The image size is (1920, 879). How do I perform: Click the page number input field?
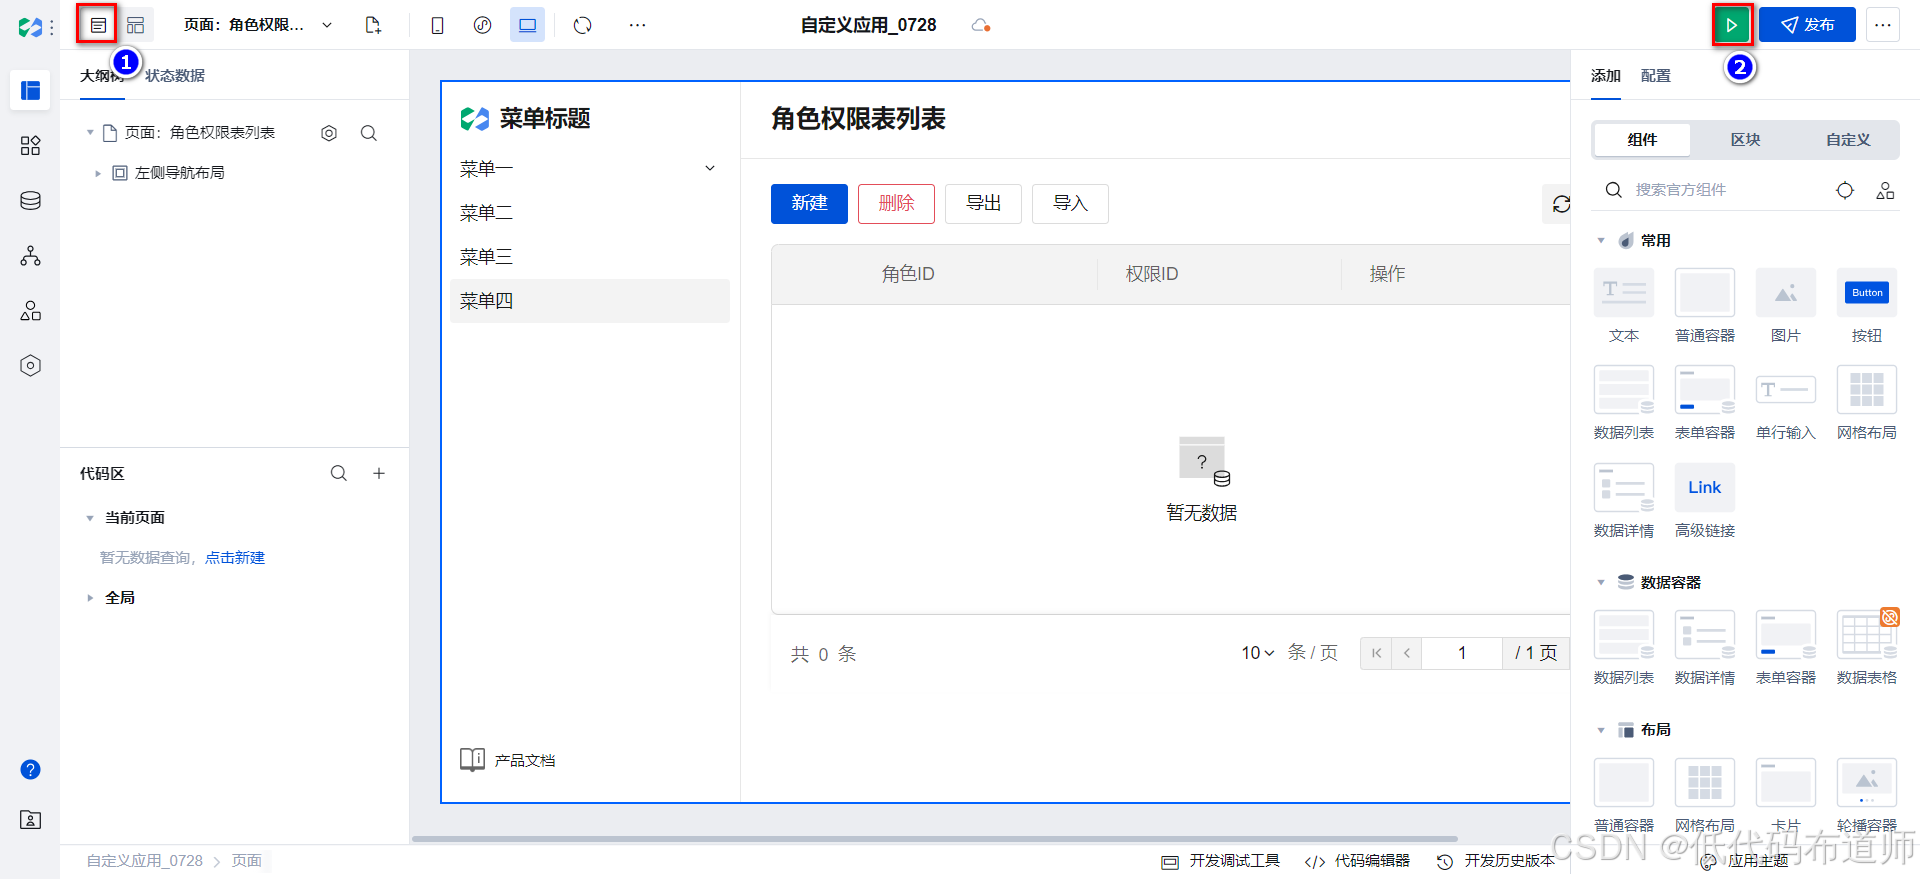click(x=1462, y=653)
